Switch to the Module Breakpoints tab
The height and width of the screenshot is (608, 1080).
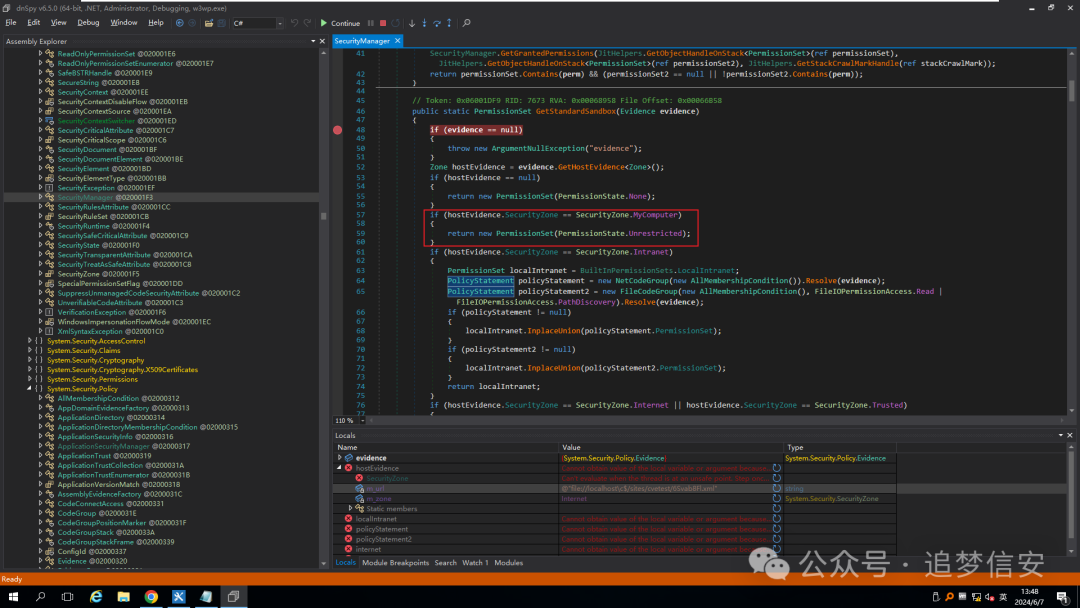click(x=395, y=562)
